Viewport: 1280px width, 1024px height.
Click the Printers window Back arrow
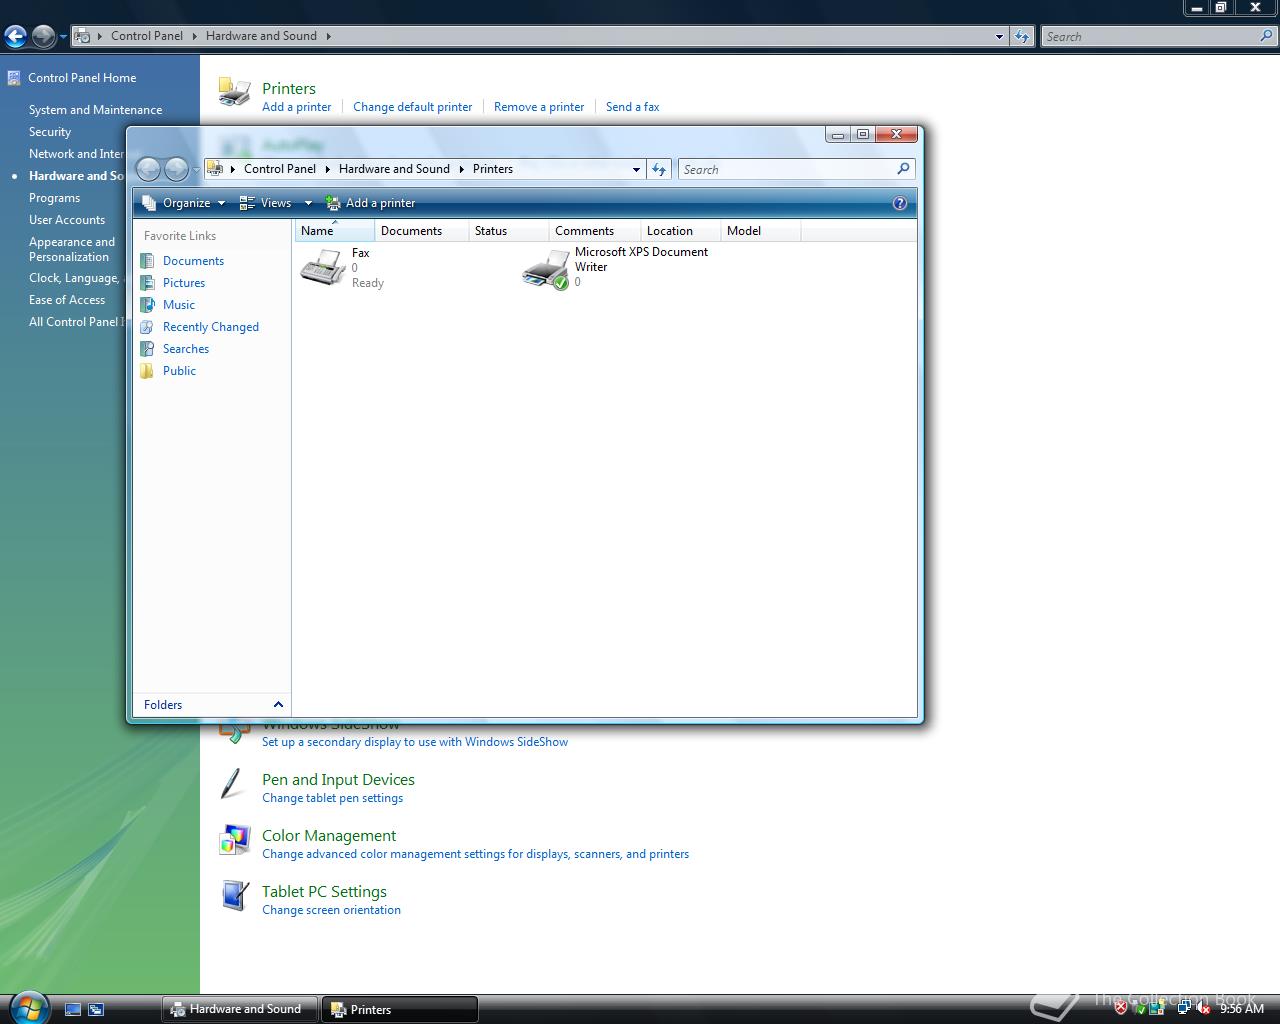point(148,169)
